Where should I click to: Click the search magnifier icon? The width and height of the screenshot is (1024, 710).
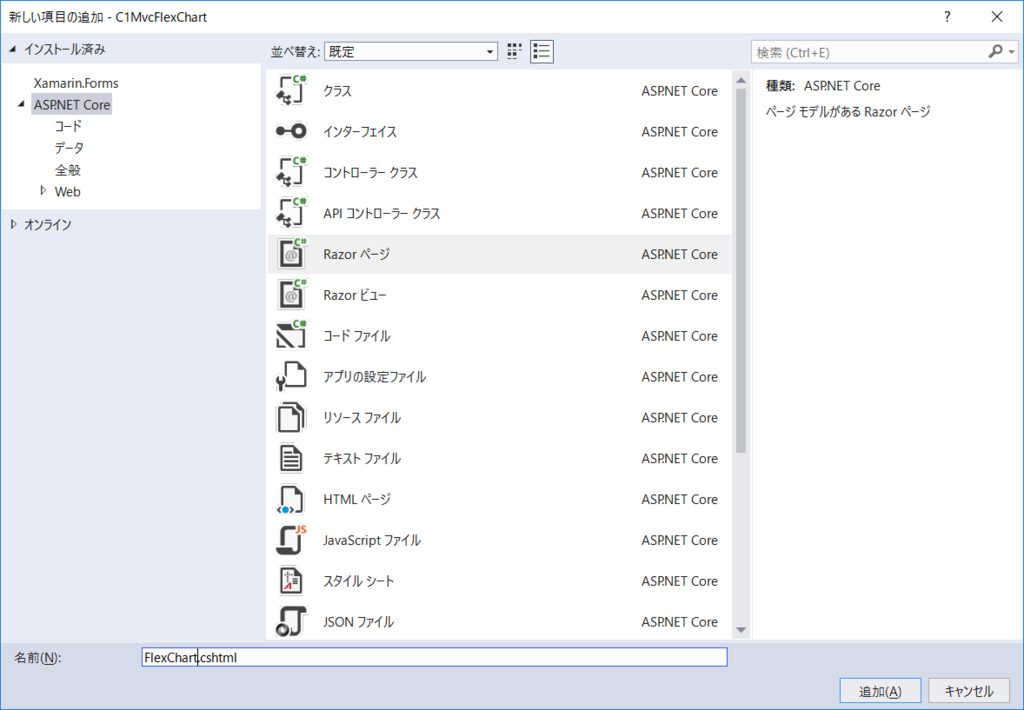(x=995, y=52)
